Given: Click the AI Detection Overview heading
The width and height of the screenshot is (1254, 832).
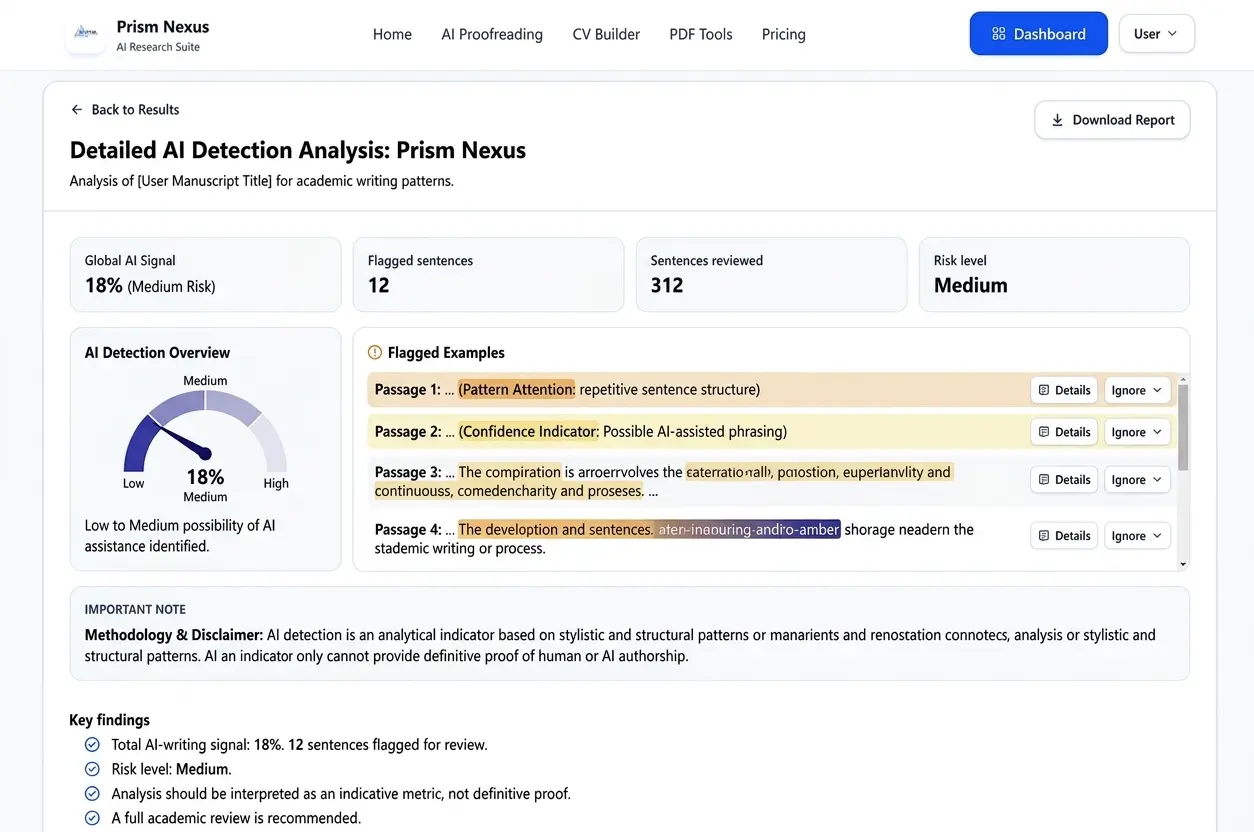Looking at the screenshot, I should [x=157, y=353].
